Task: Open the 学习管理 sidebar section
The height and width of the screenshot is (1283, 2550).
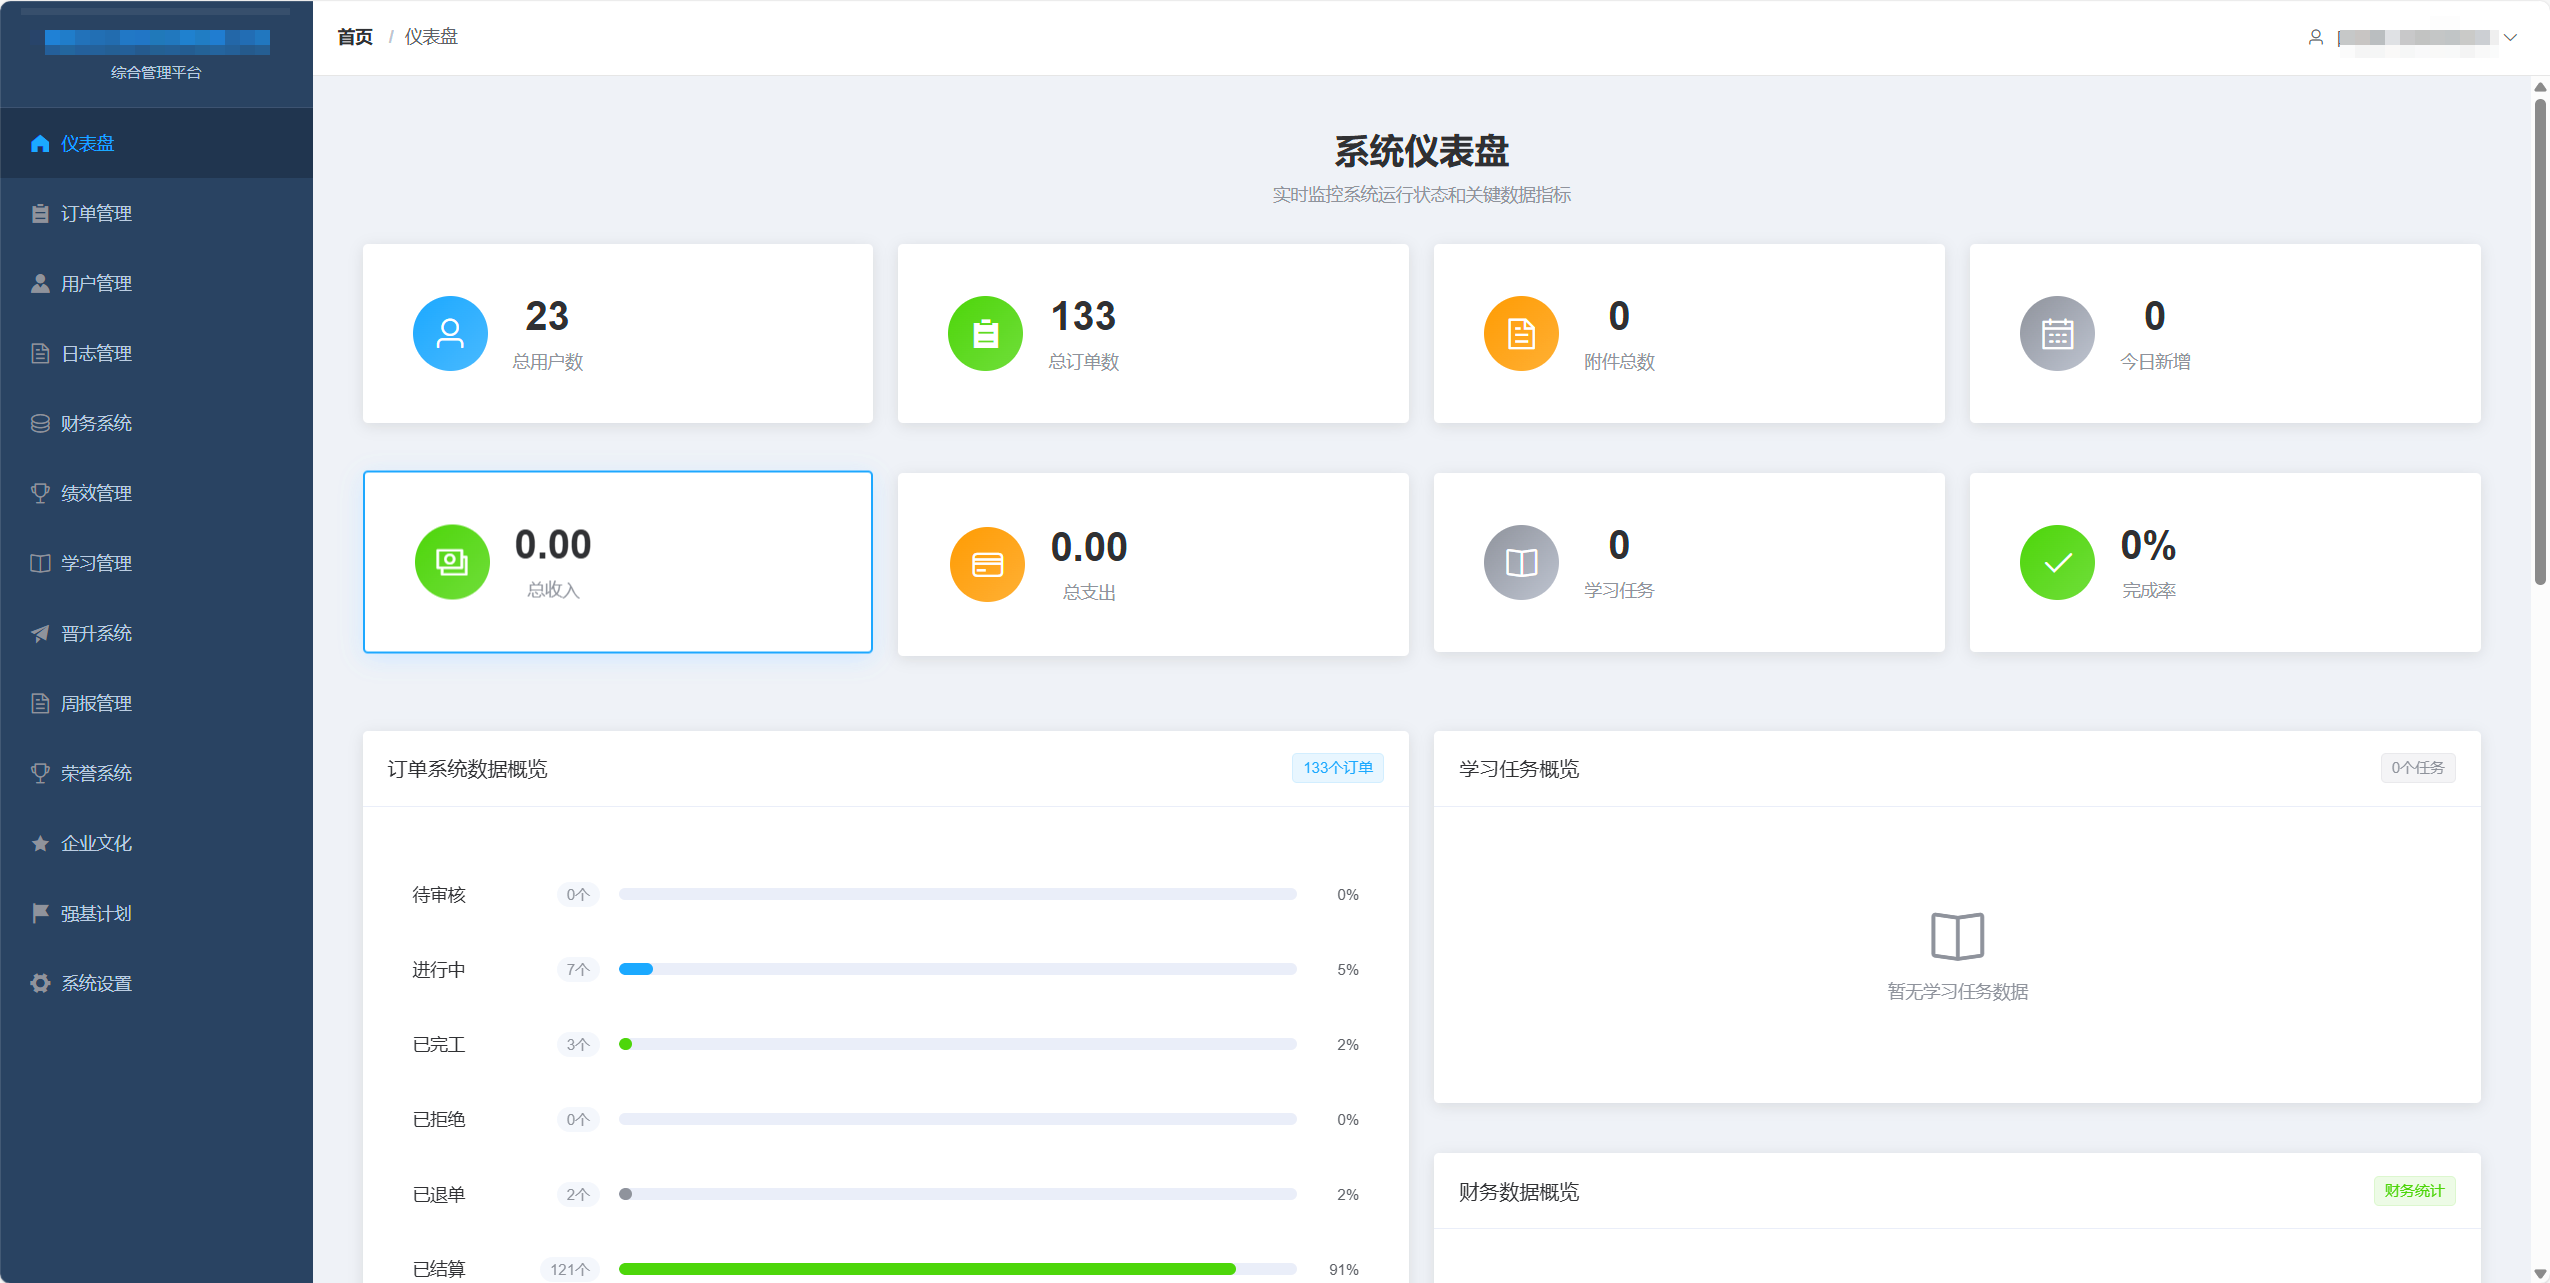Action: [95, 562]
